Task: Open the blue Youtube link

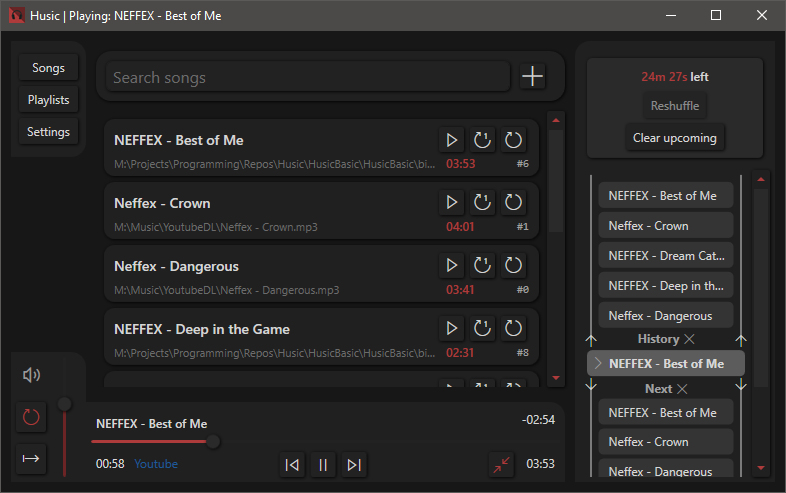Action: (x=156, y=464)
